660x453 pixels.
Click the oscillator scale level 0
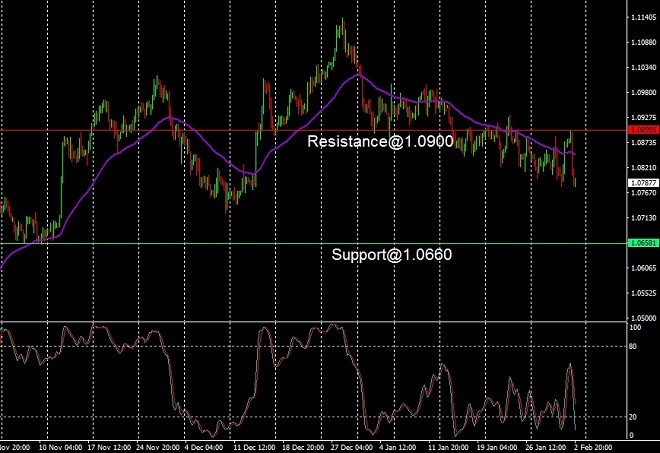(x=631, y=436)
